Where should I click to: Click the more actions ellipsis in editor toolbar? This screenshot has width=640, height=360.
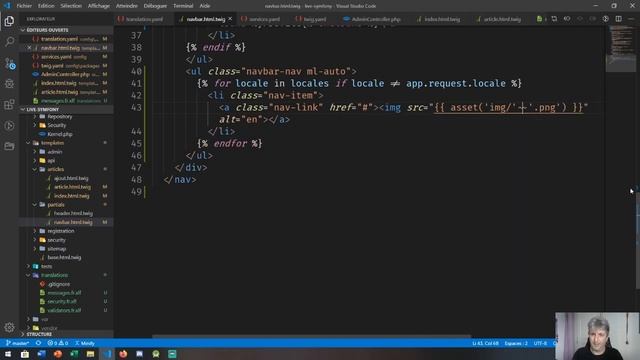(631, 19)
